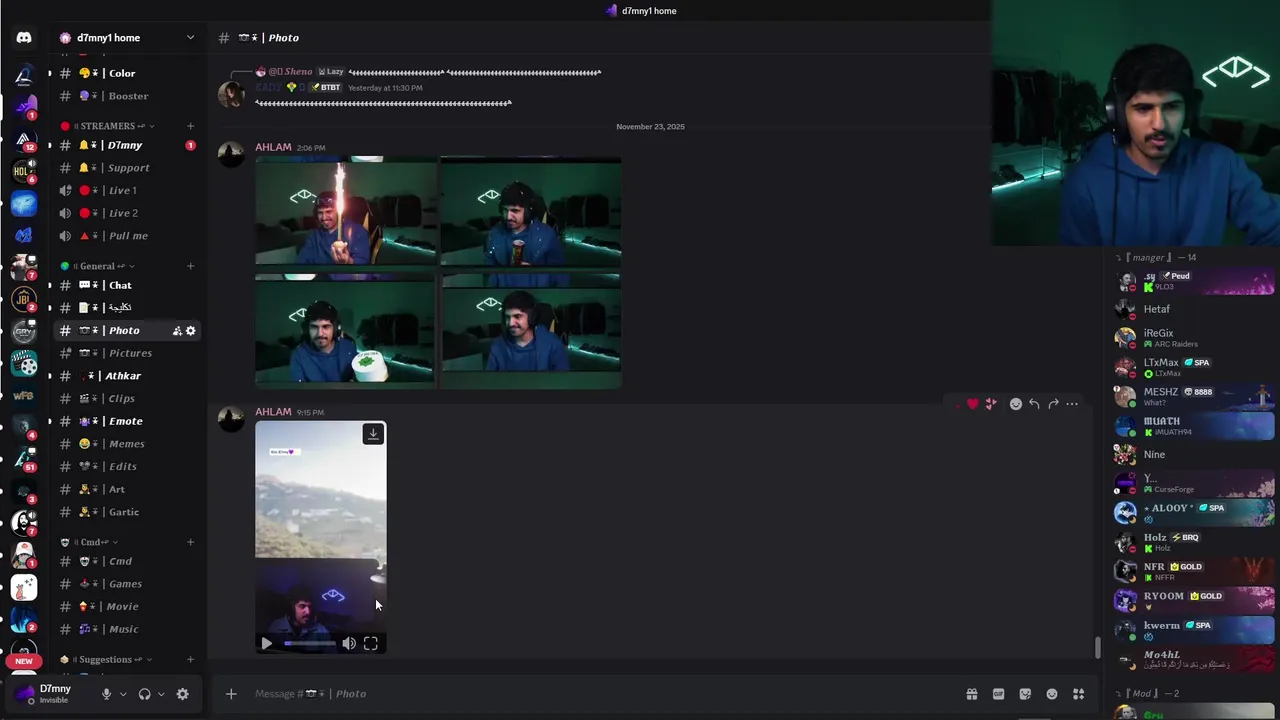Open the video in fullscreen

(371, 644)
